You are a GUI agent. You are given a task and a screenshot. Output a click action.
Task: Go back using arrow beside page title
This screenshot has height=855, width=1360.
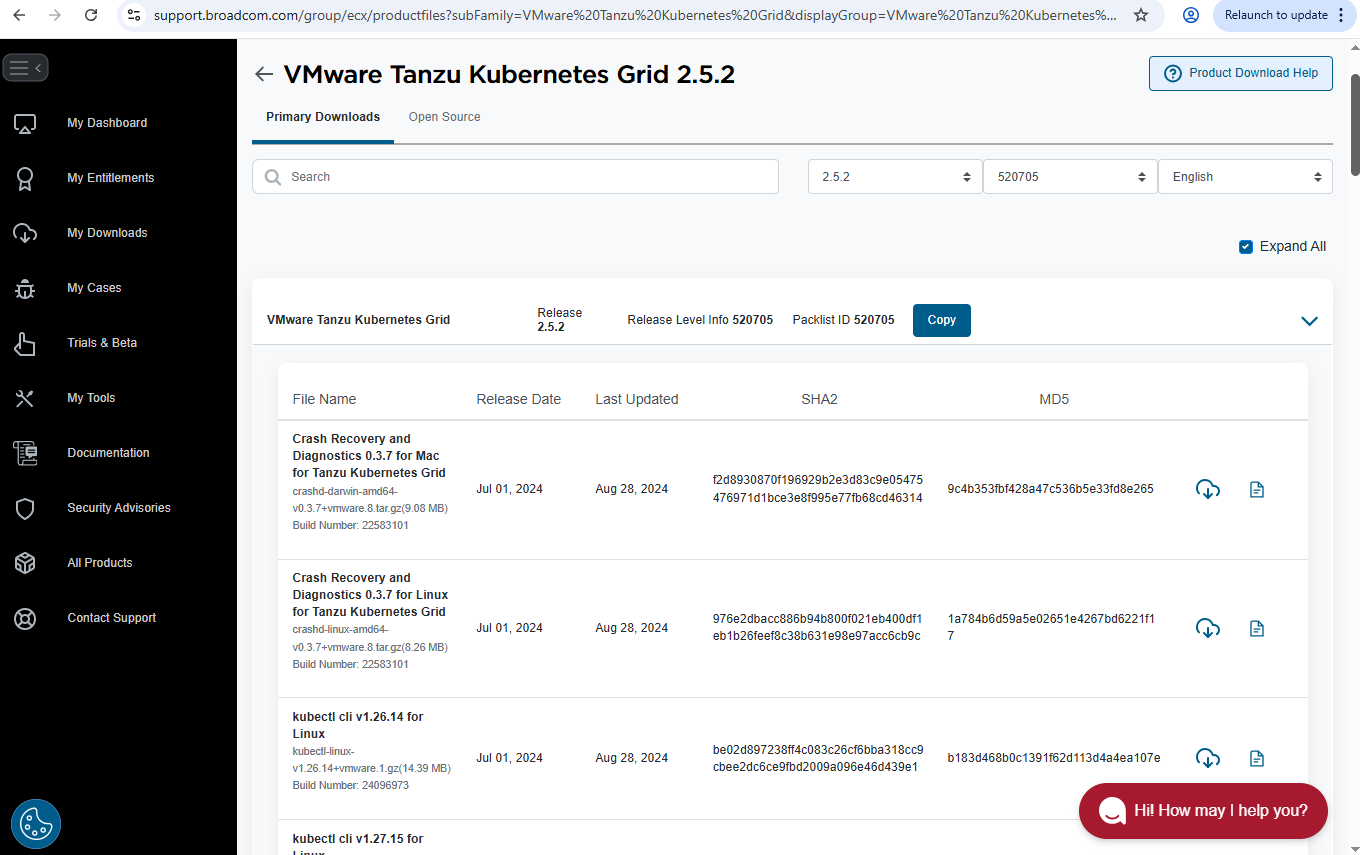pos(264,74)
